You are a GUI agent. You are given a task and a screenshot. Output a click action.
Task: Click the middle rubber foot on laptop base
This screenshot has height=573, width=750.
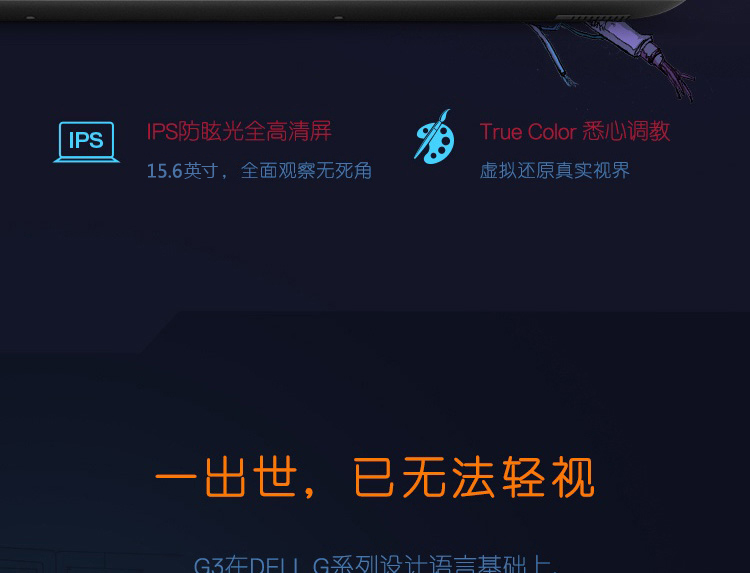point(338,18)
